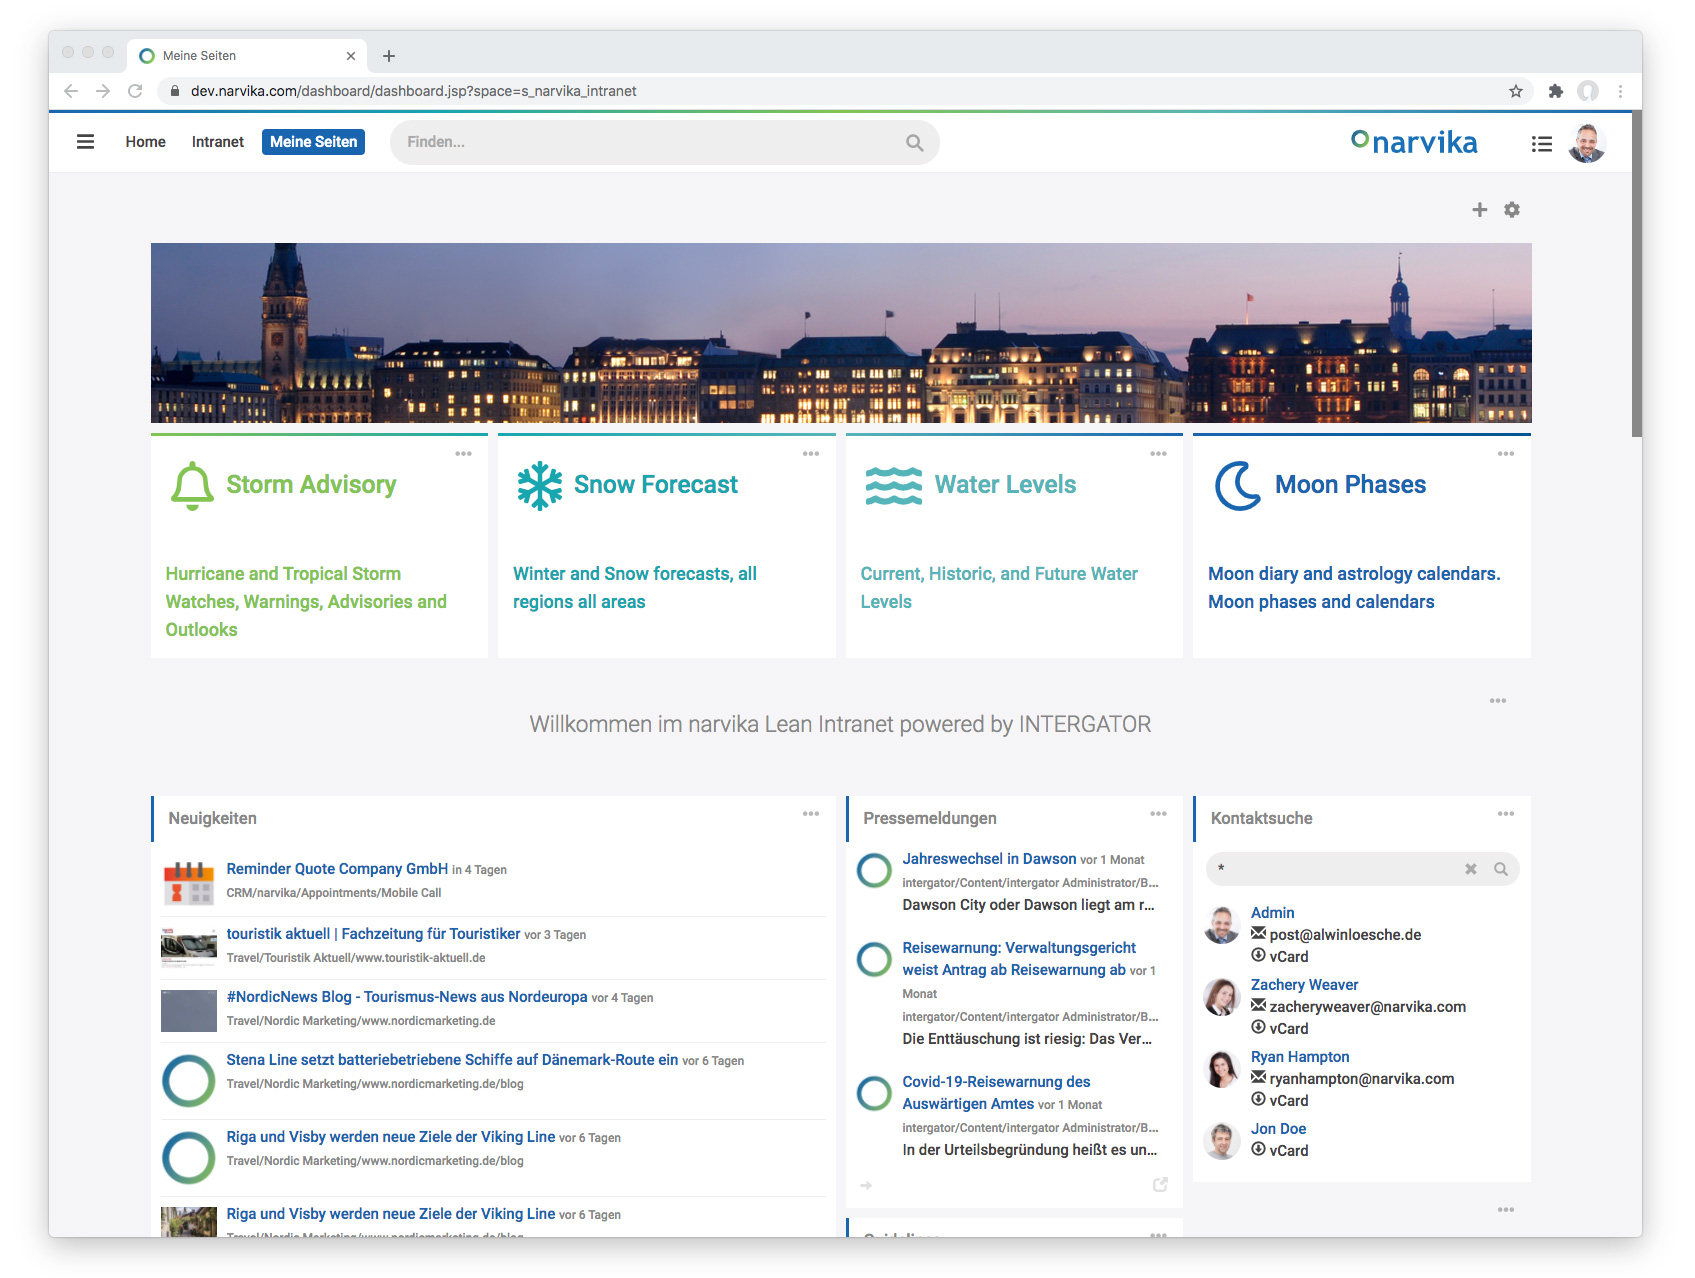Open options menu below Kontaktsuche panel
Viewport: 1695px width, 1278px height.
point(1505,1210)
